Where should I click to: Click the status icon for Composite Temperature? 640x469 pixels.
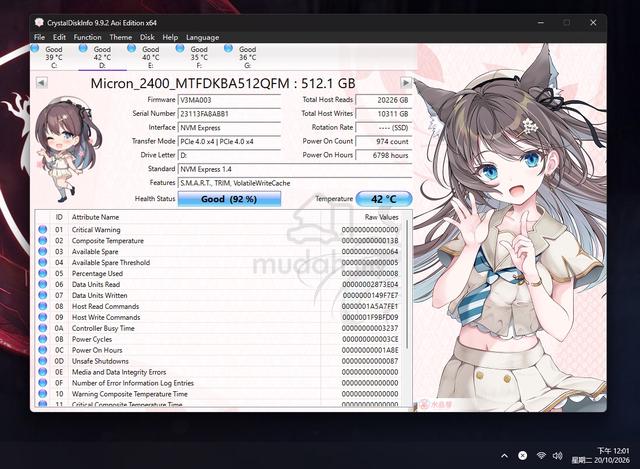point(42,240)
